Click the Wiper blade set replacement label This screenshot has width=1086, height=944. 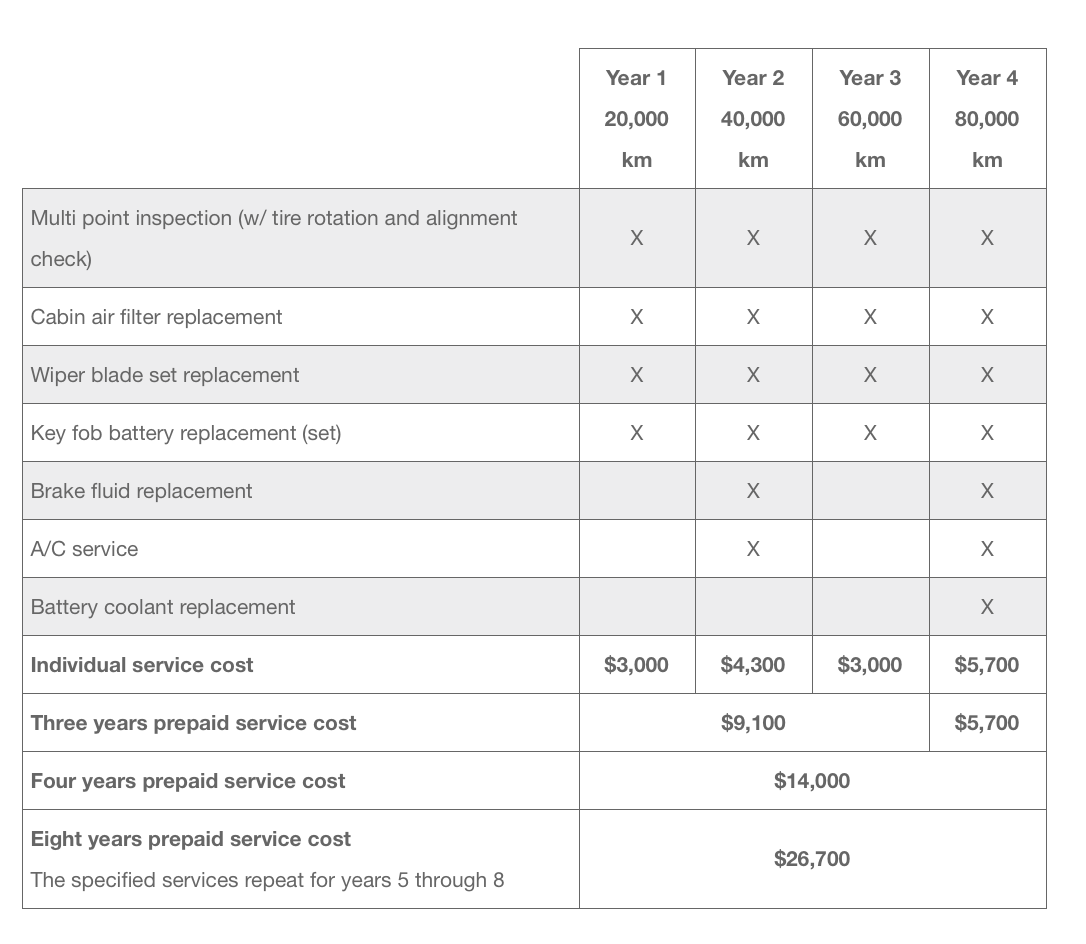pyautogui.click(x=165, y=375)
